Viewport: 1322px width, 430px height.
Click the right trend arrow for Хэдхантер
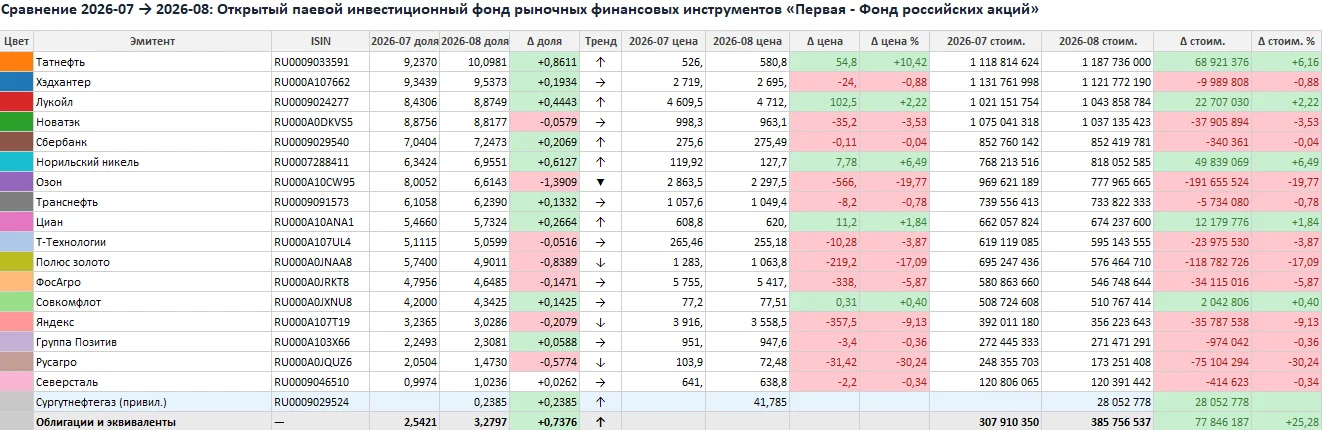pyautogui.click(x=600, y=81)
